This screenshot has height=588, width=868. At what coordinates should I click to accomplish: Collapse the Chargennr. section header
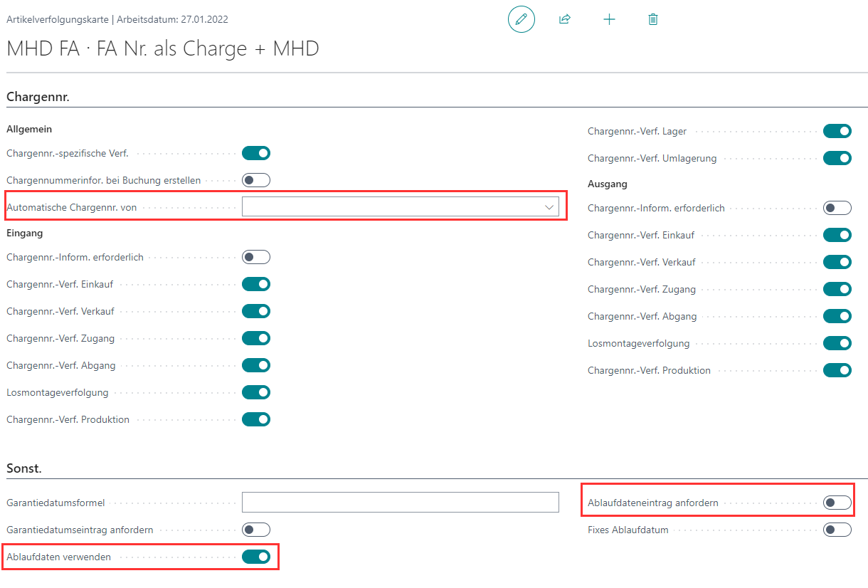tap(38, 97)
